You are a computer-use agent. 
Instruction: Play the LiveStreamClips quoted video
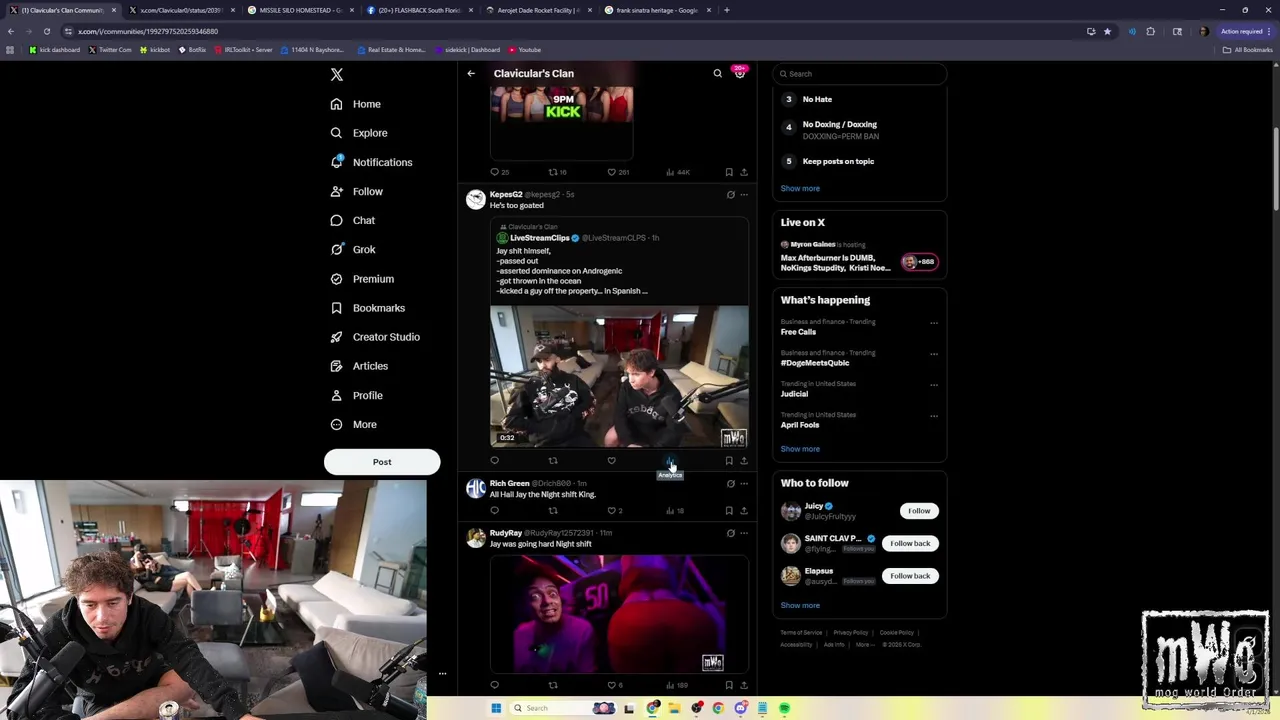tap(619, 376)
